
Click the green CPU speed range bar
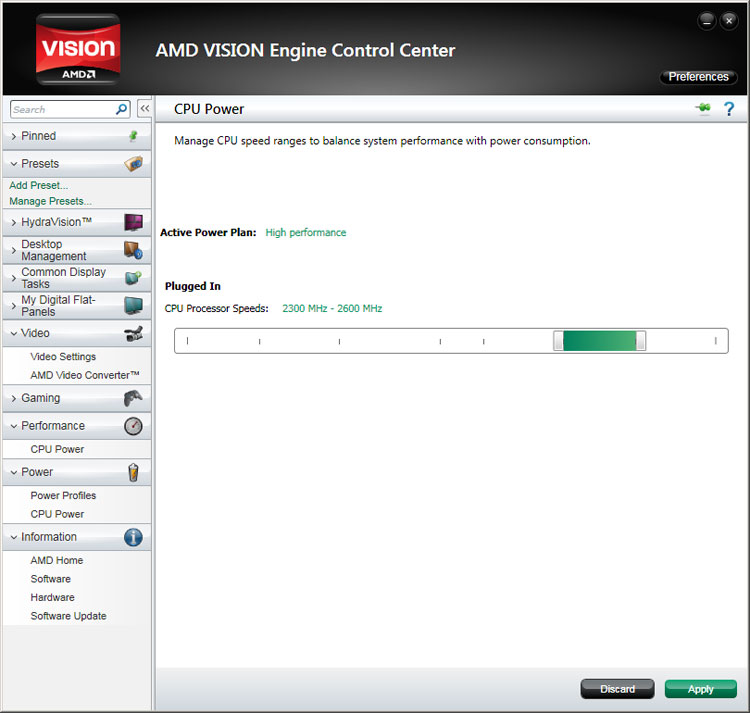pos(599,341)
